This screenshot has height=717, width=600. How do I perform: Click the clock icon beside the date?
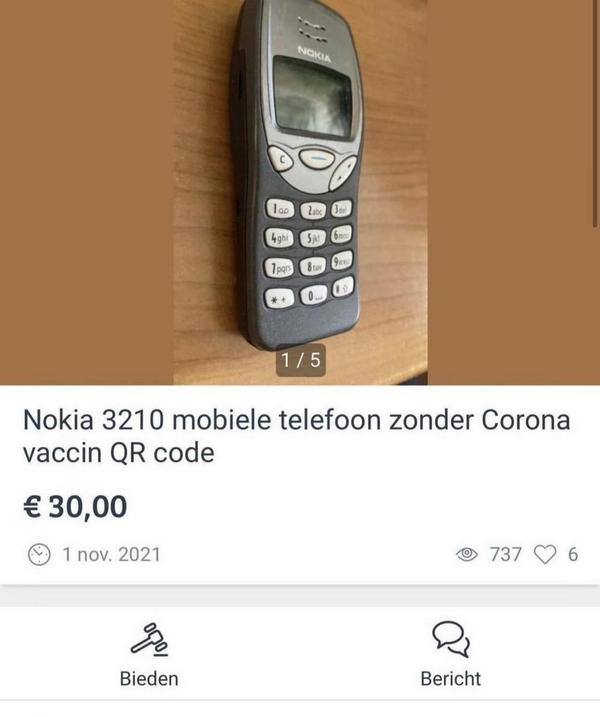point(39,555)
